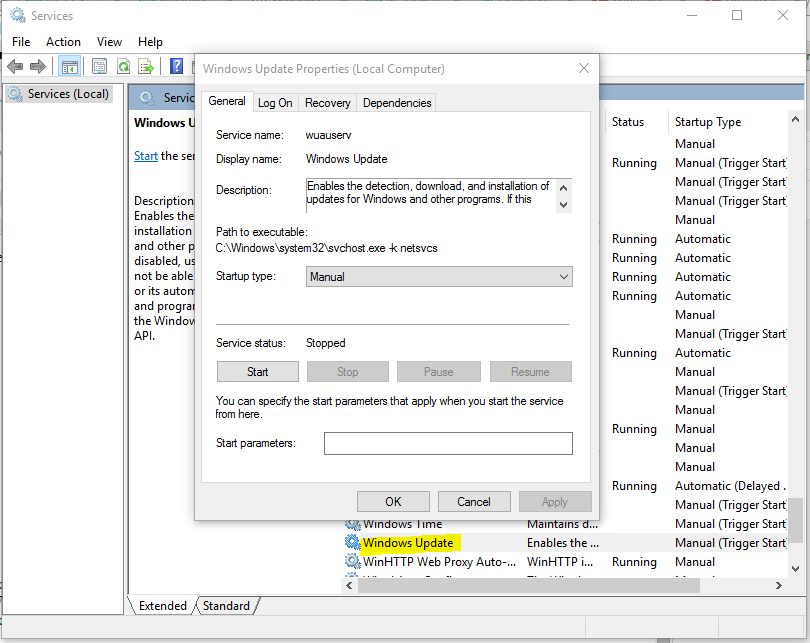Click the Start link in Services pane
The height and width of the screenshot is (643, 810).
pos(146,156)
